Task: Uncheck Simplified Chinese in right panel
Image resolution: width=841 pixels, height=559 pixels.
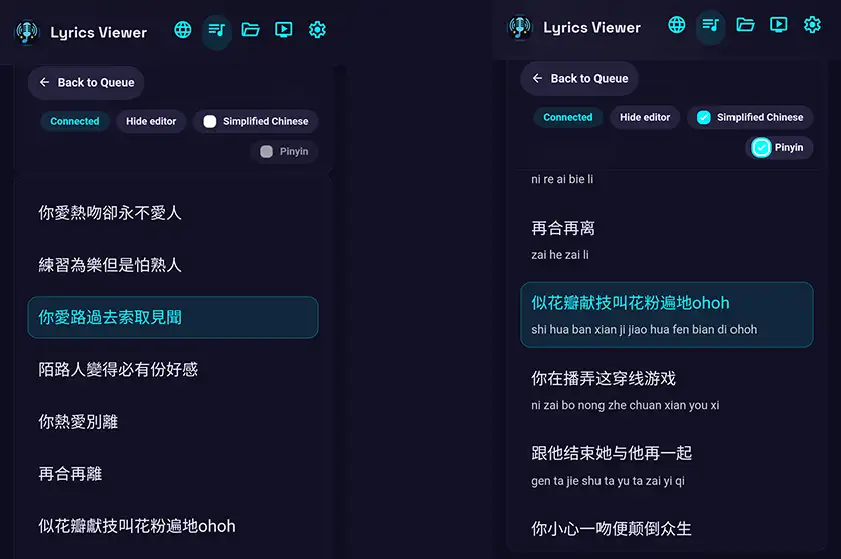Action: pyautogui.click(x=704, y=117)
